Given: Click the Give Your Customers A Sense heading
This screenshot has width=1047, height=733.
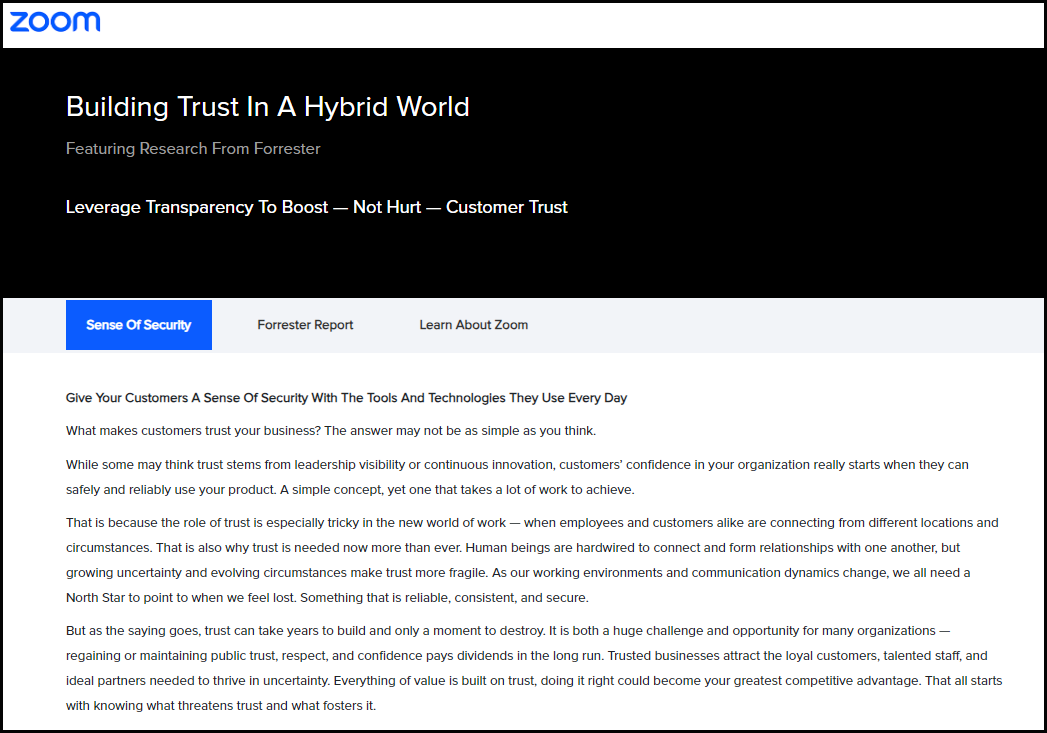Looking at the screenshot, I should tap(346, 398).
